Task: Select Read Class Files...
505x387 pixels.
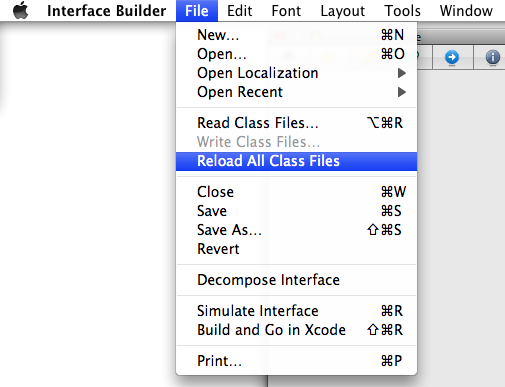Action: tap(296, 123)
